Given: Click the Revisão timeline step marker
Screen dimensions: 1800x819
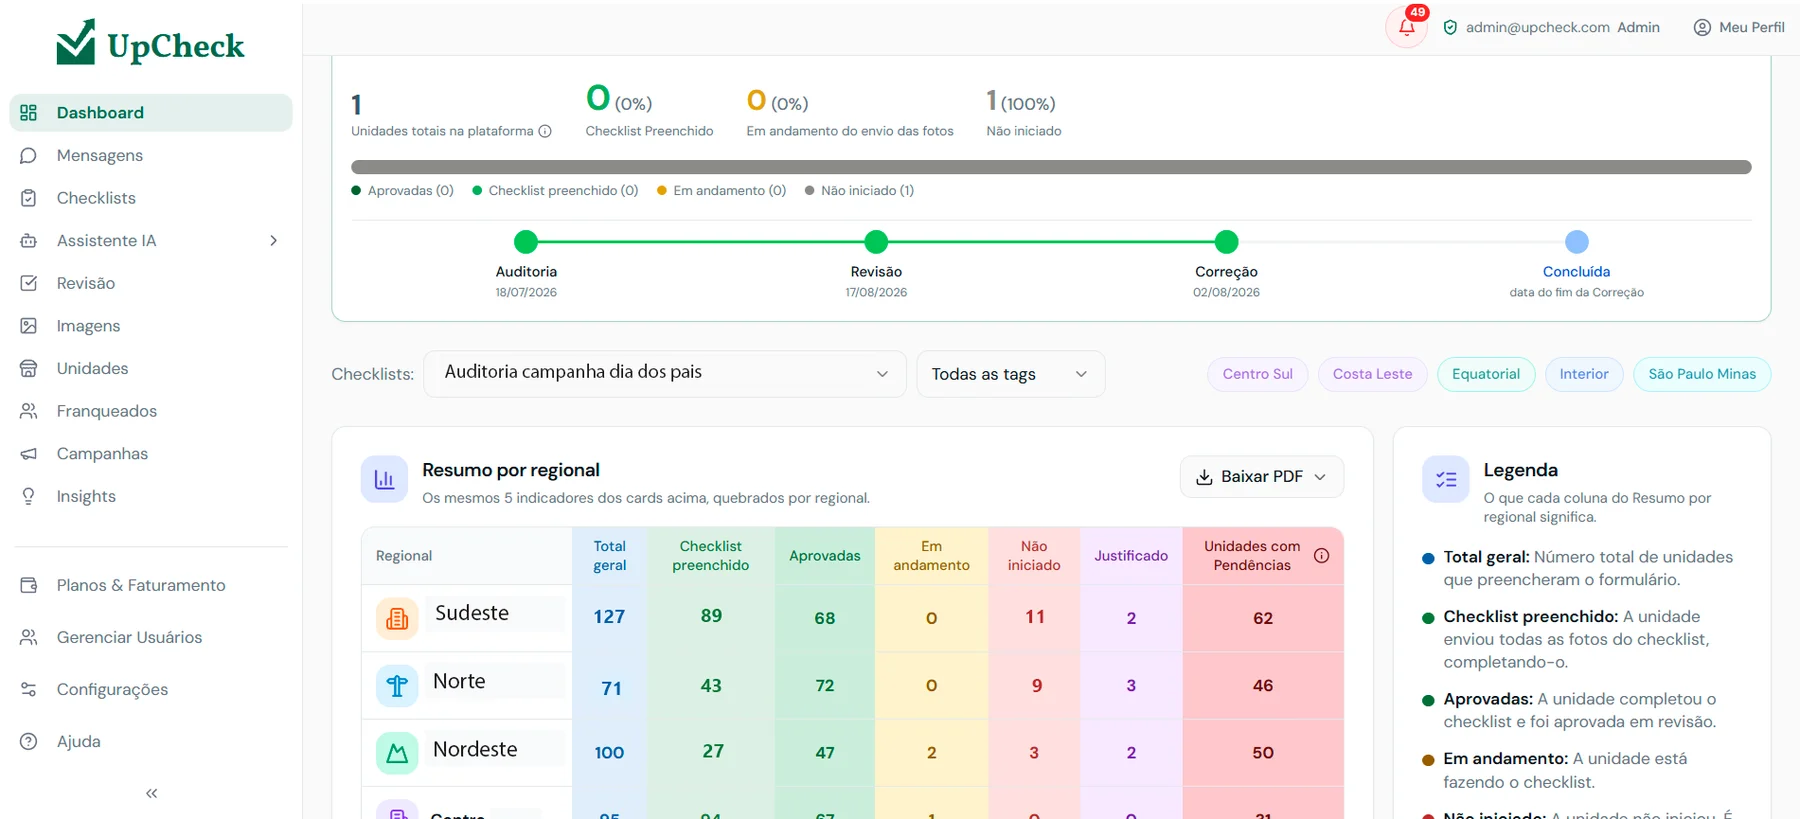Looking at the screenshot, I should [876, 242].
